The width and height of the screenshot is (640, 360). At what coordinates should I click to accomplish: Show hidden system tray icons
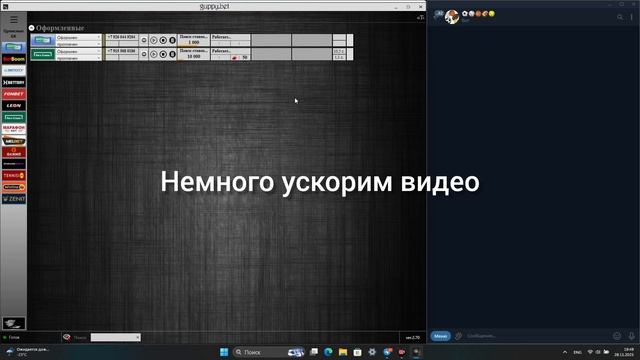(x=565, y=352)
